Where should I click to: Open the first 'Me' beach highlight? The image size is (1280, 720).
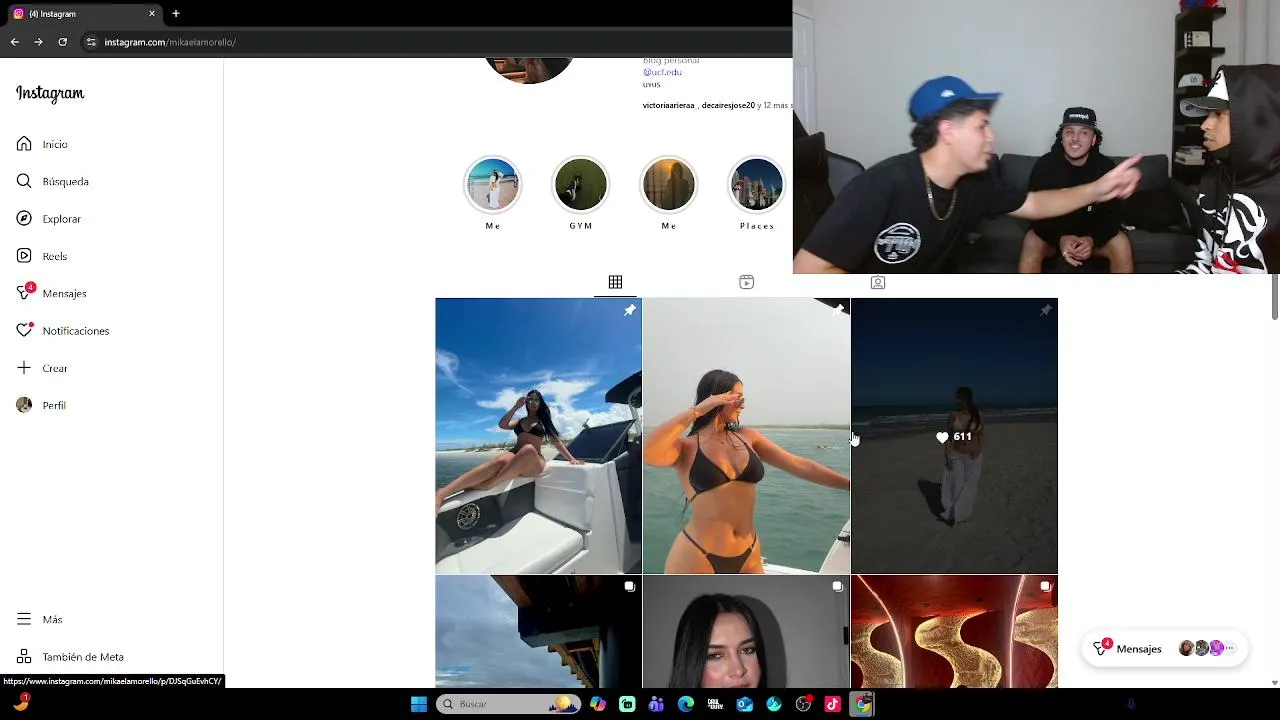[x=493, y=185]
